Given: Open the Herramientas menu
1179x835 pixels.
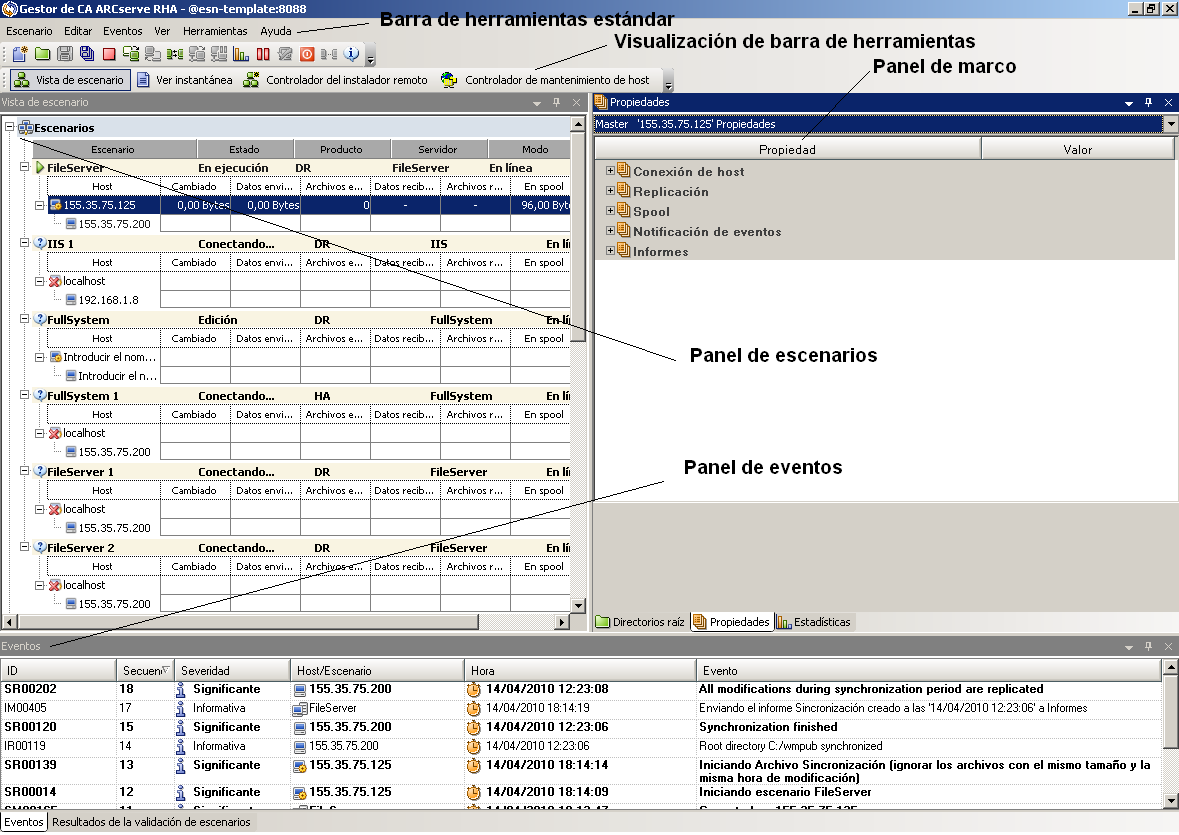Looking at the screenshot, I should tap(215, 31).
